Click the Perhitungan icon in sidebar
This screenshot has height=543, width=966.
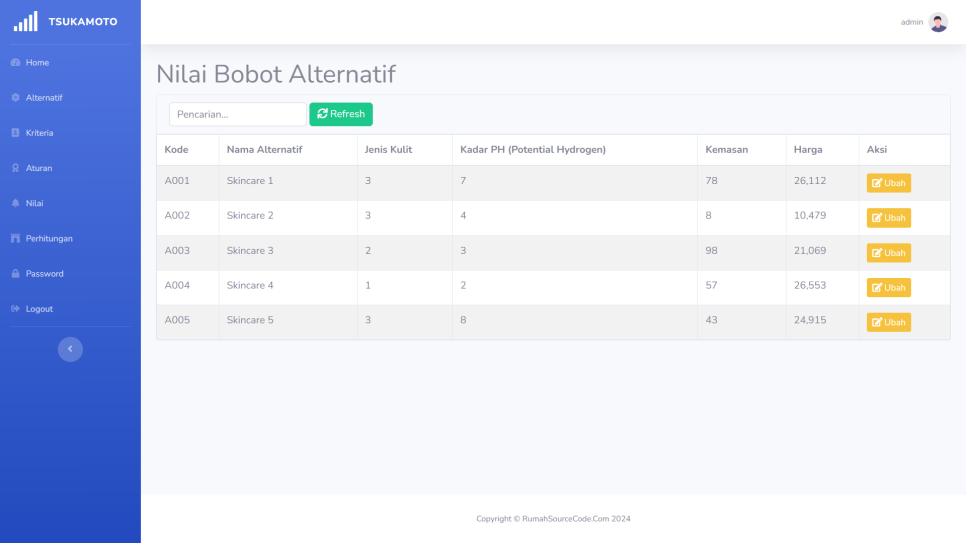click(15, 239)
